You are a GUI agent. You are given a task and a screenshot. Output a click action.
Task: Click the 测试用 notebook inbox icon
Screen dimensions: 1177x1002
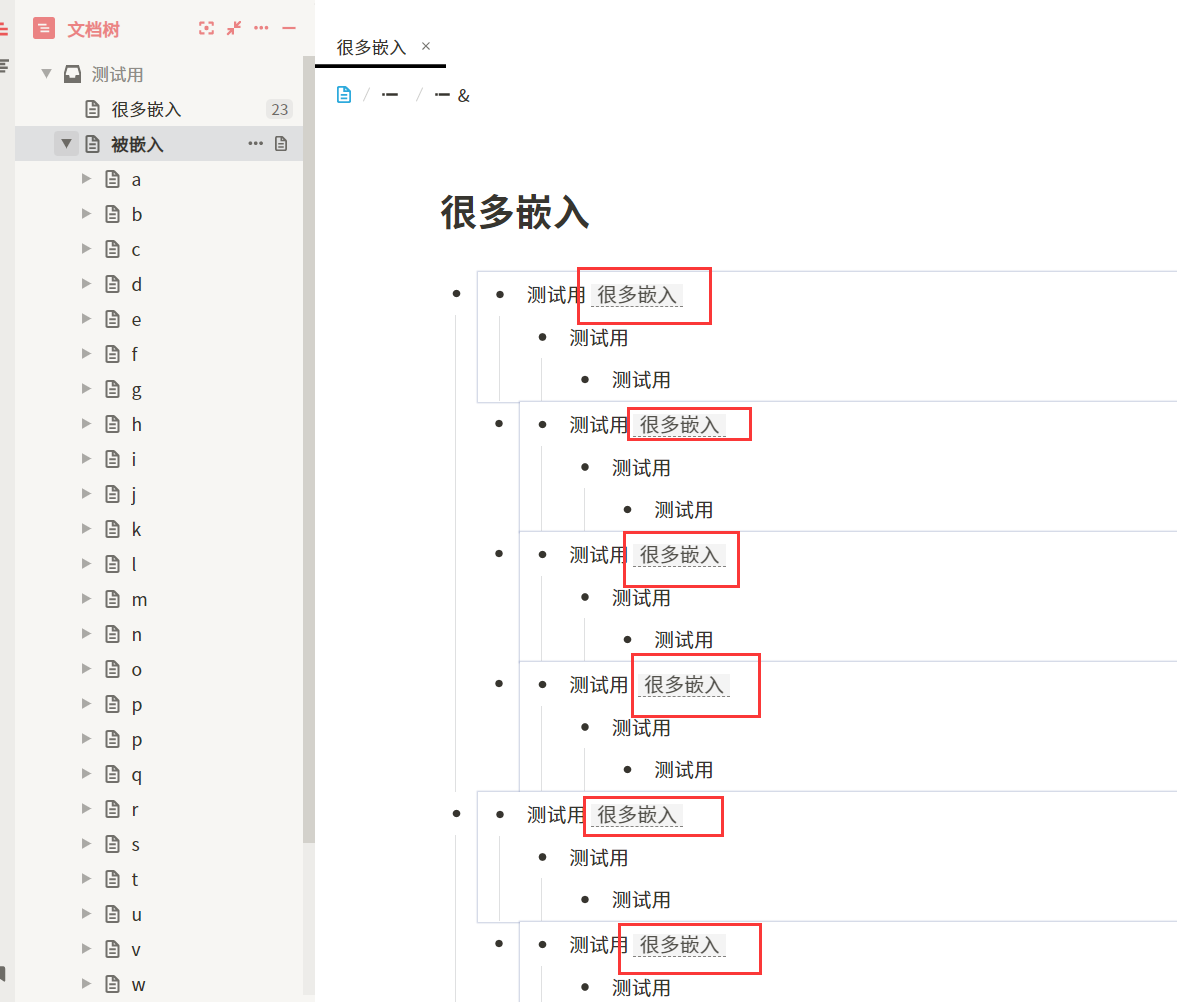click(72, 74)
